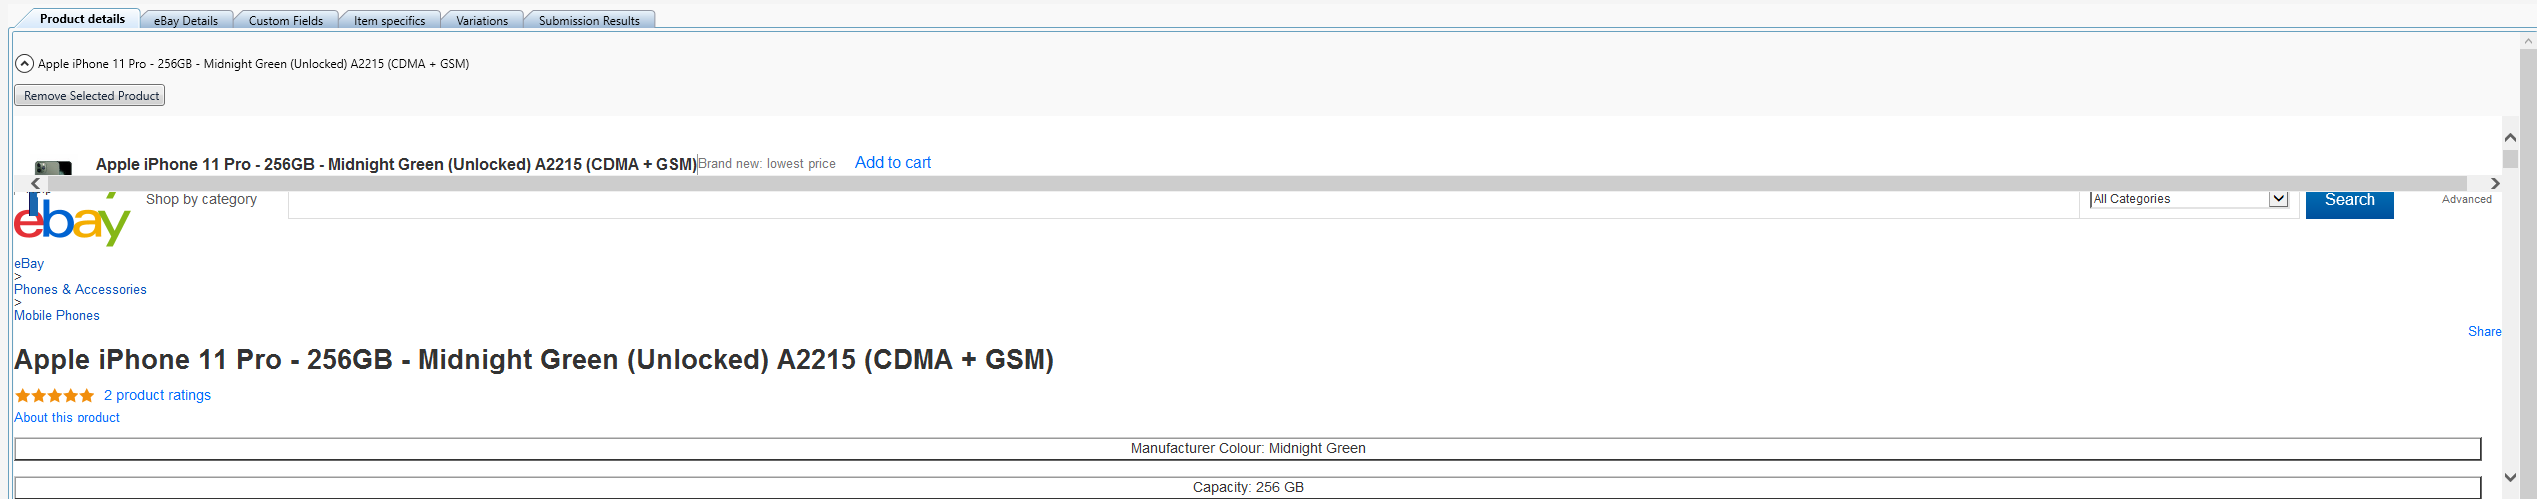Click the horizontal scrollbar left arrow

(x=36, y=184)
